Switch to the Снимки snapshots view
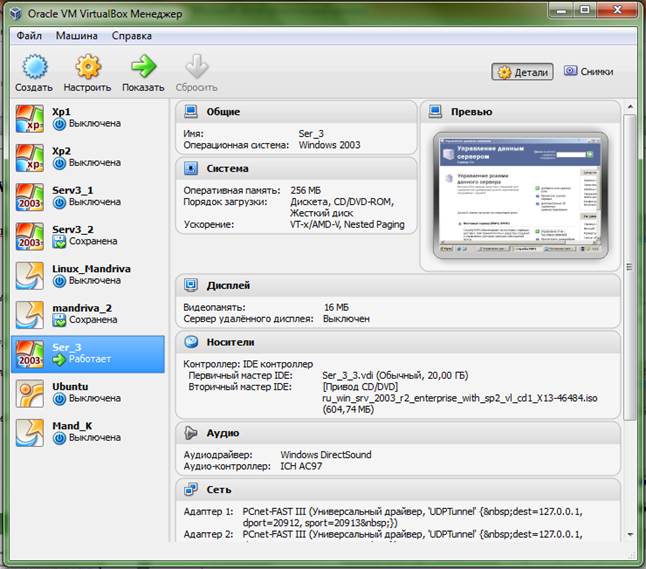646x569 pixels. click(588, 72)
